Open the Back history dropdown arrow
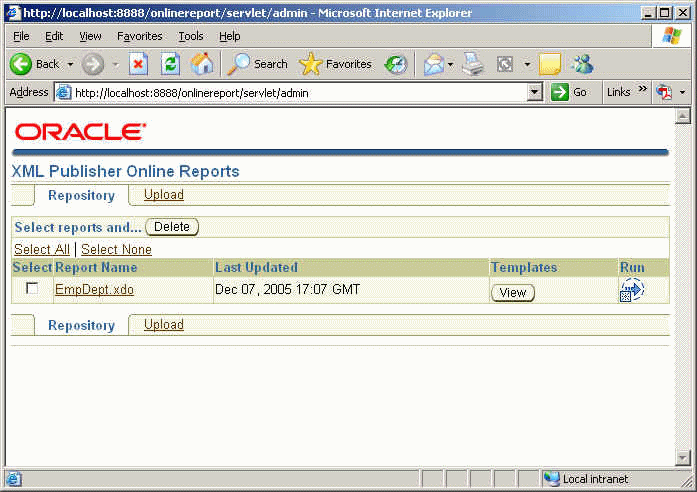 [x=70, y=65]
